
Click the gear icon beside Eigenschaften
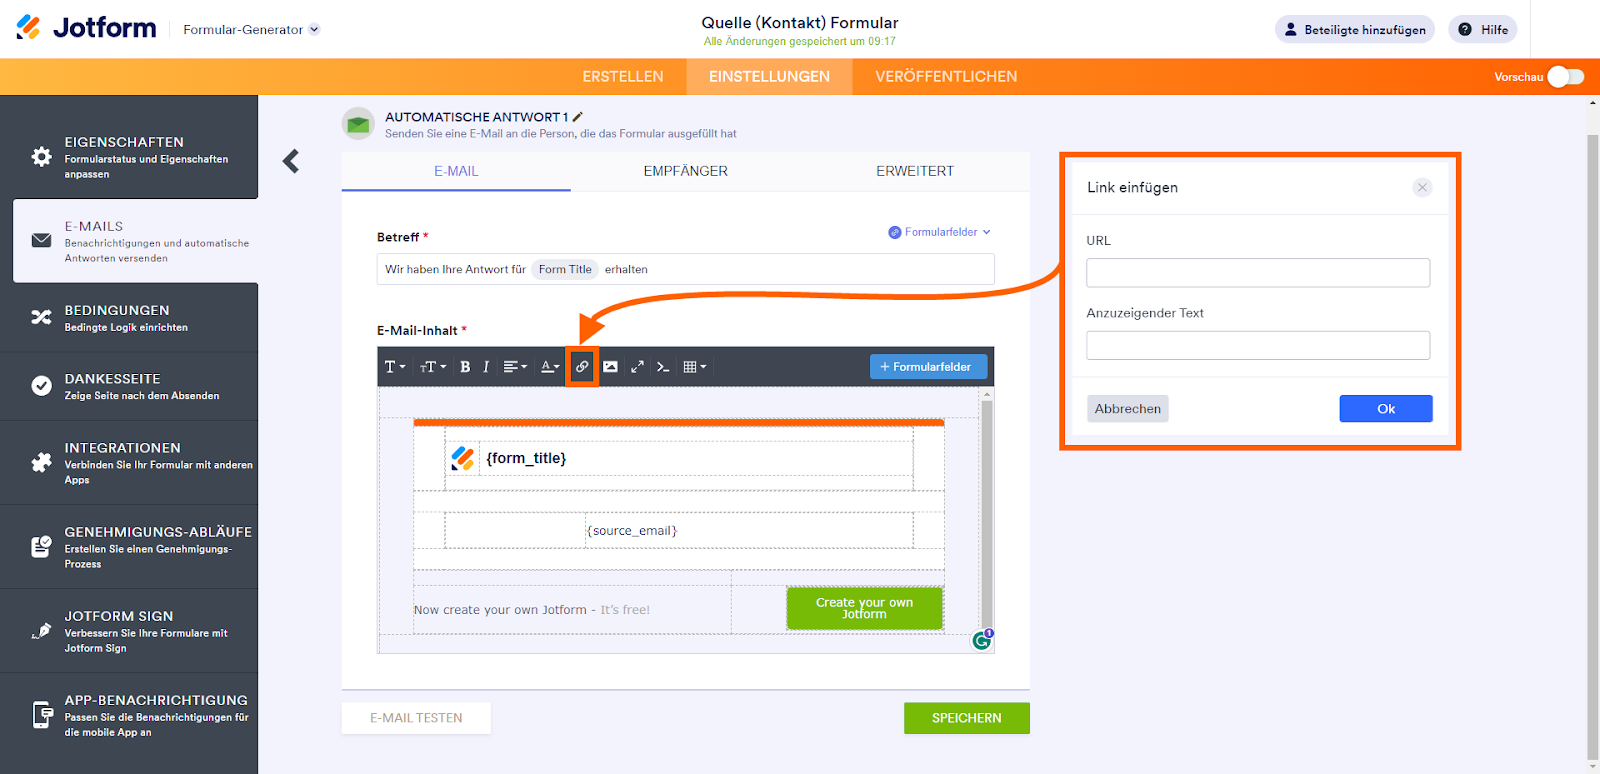point(41,157)
